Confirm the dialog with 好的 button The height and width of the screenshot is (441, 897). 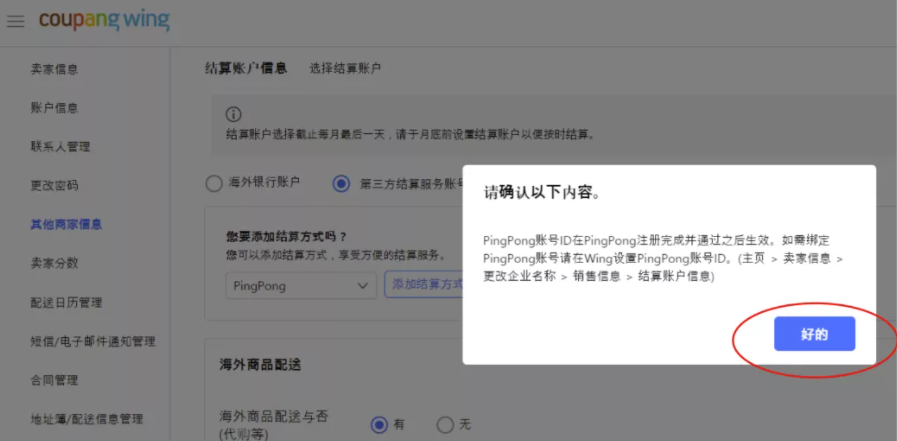[814, 334]
